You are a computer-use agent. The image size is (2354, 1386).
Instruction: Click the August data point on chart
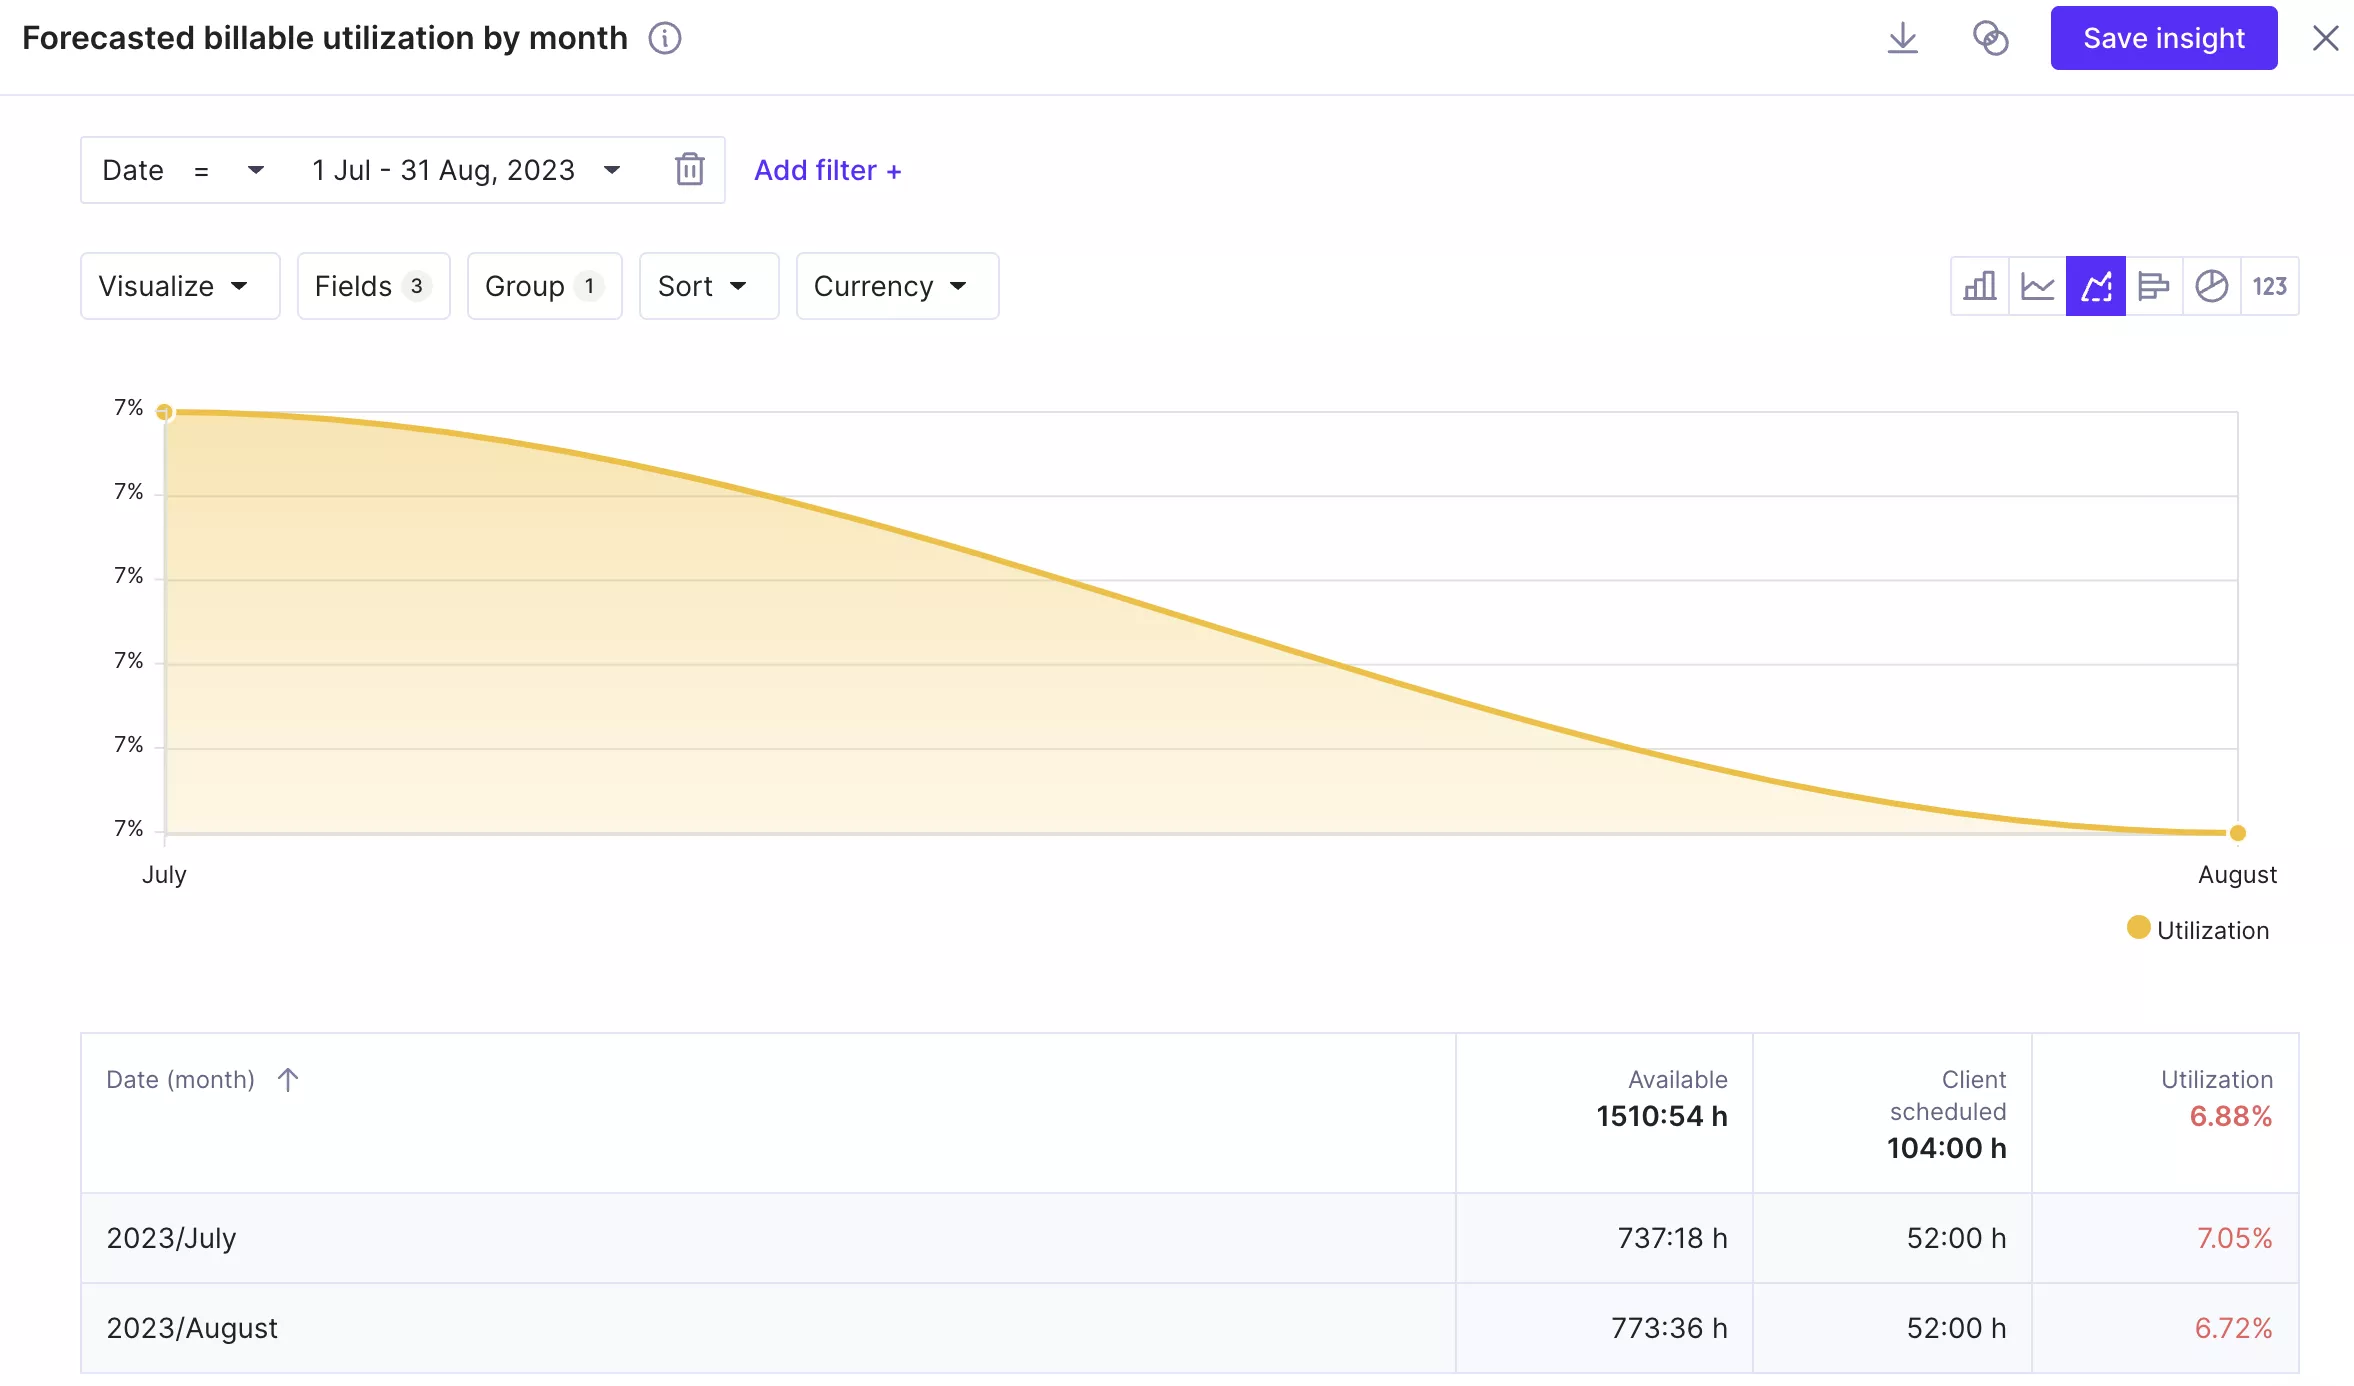tap(2238, 833)
